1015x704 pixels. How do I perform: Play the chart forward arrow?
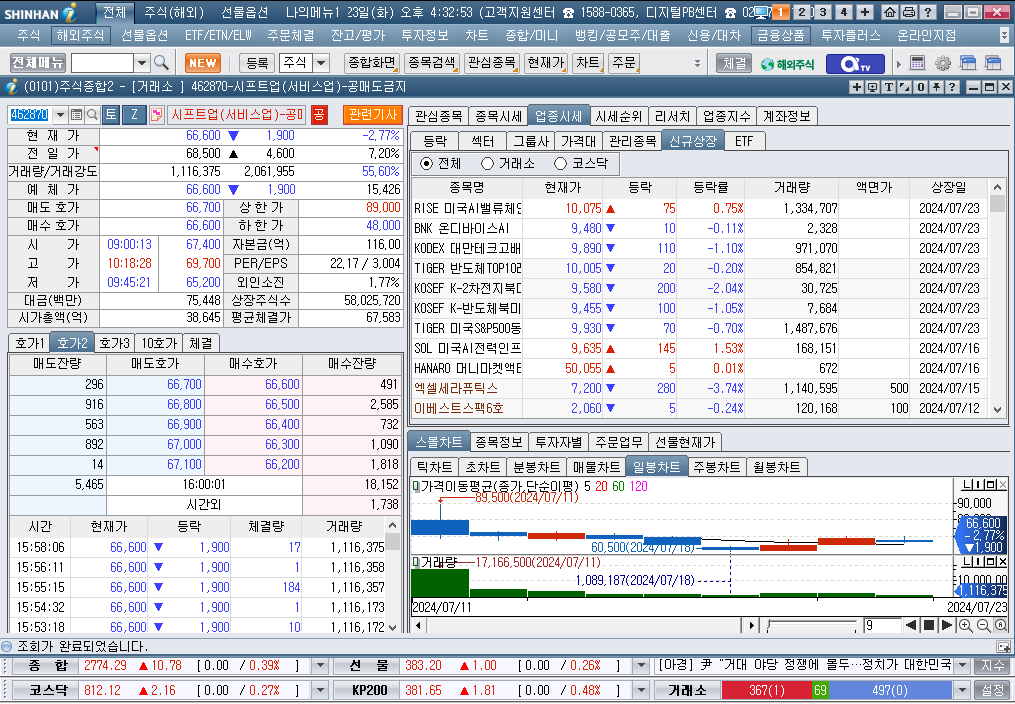click(x=946, y=625)
